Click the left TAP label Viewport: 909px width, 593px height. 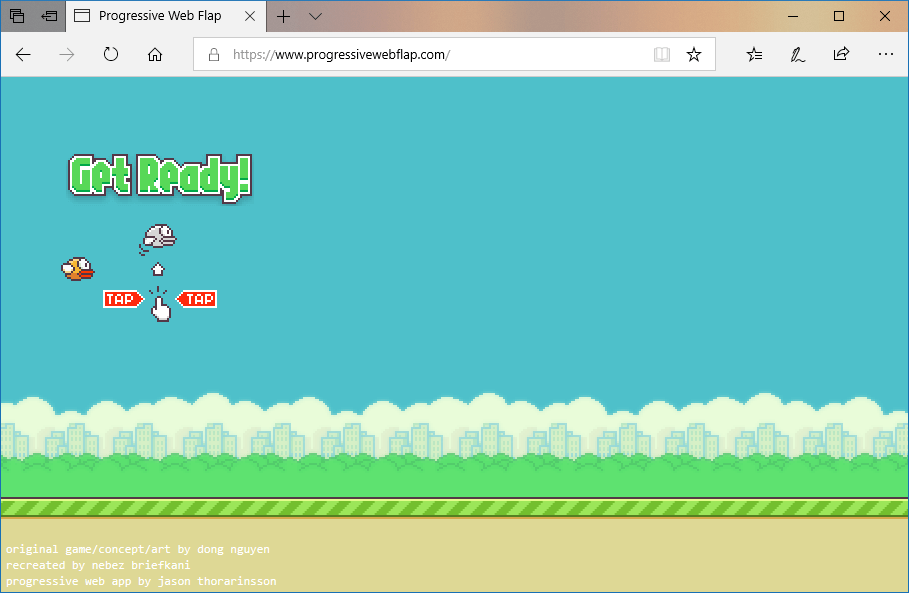point(123,299)
